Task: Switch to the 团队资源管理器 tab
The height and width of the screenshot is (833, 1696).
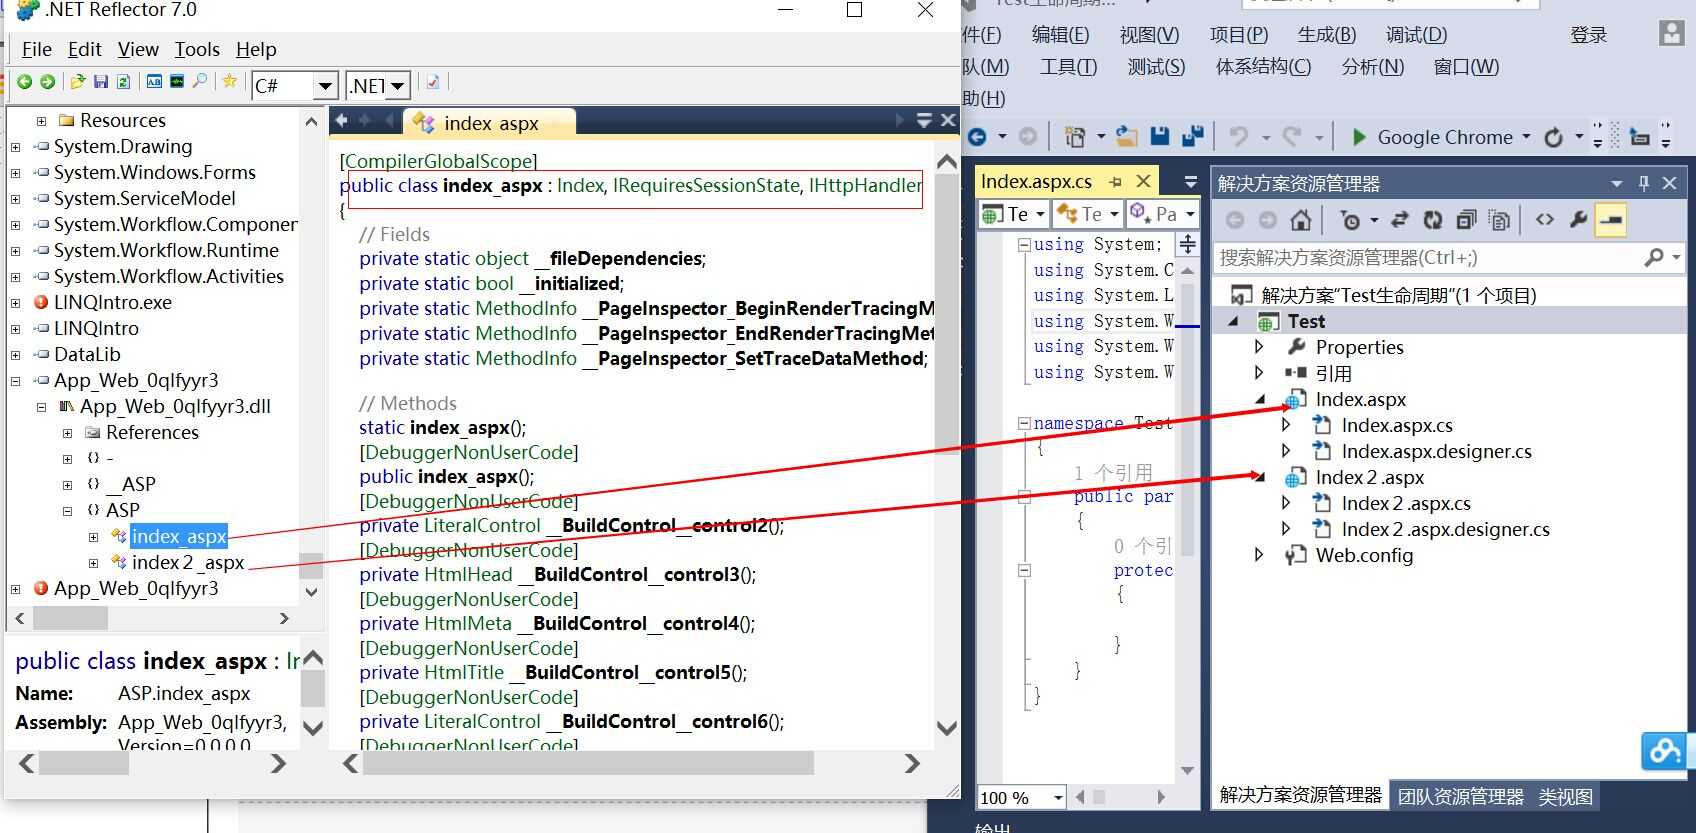Action: pyautogui.click(x=1461, y=797)
